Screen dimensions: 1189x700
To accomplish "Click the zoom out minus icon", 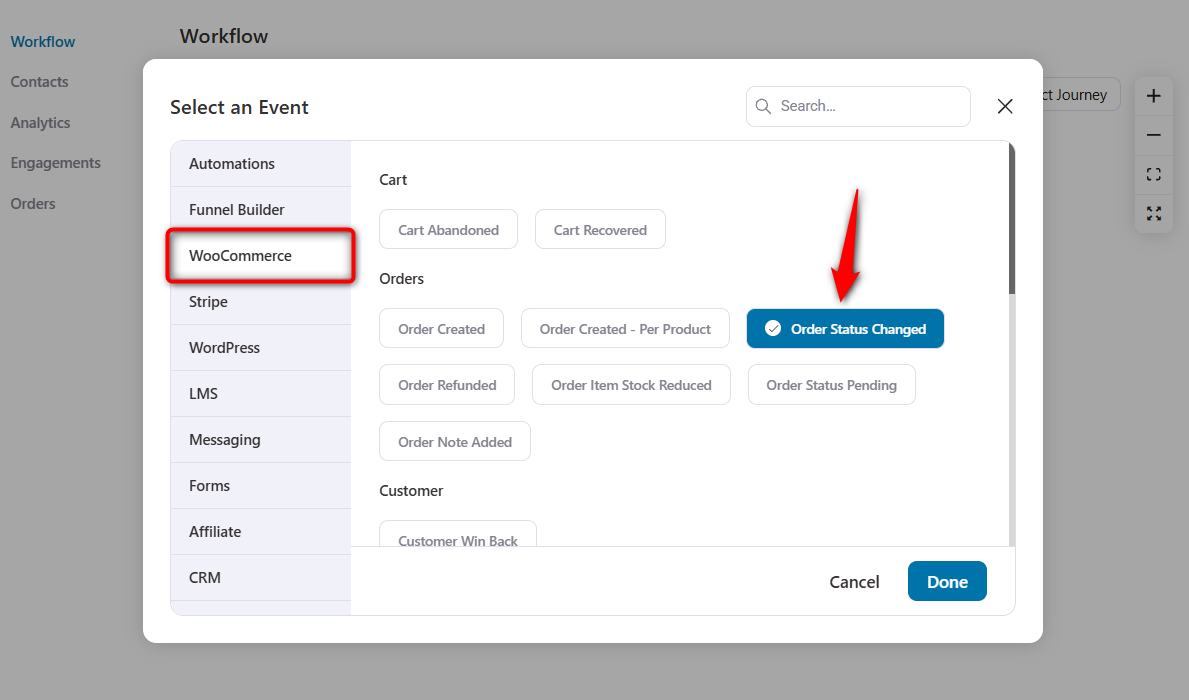I will (1153, 136).
